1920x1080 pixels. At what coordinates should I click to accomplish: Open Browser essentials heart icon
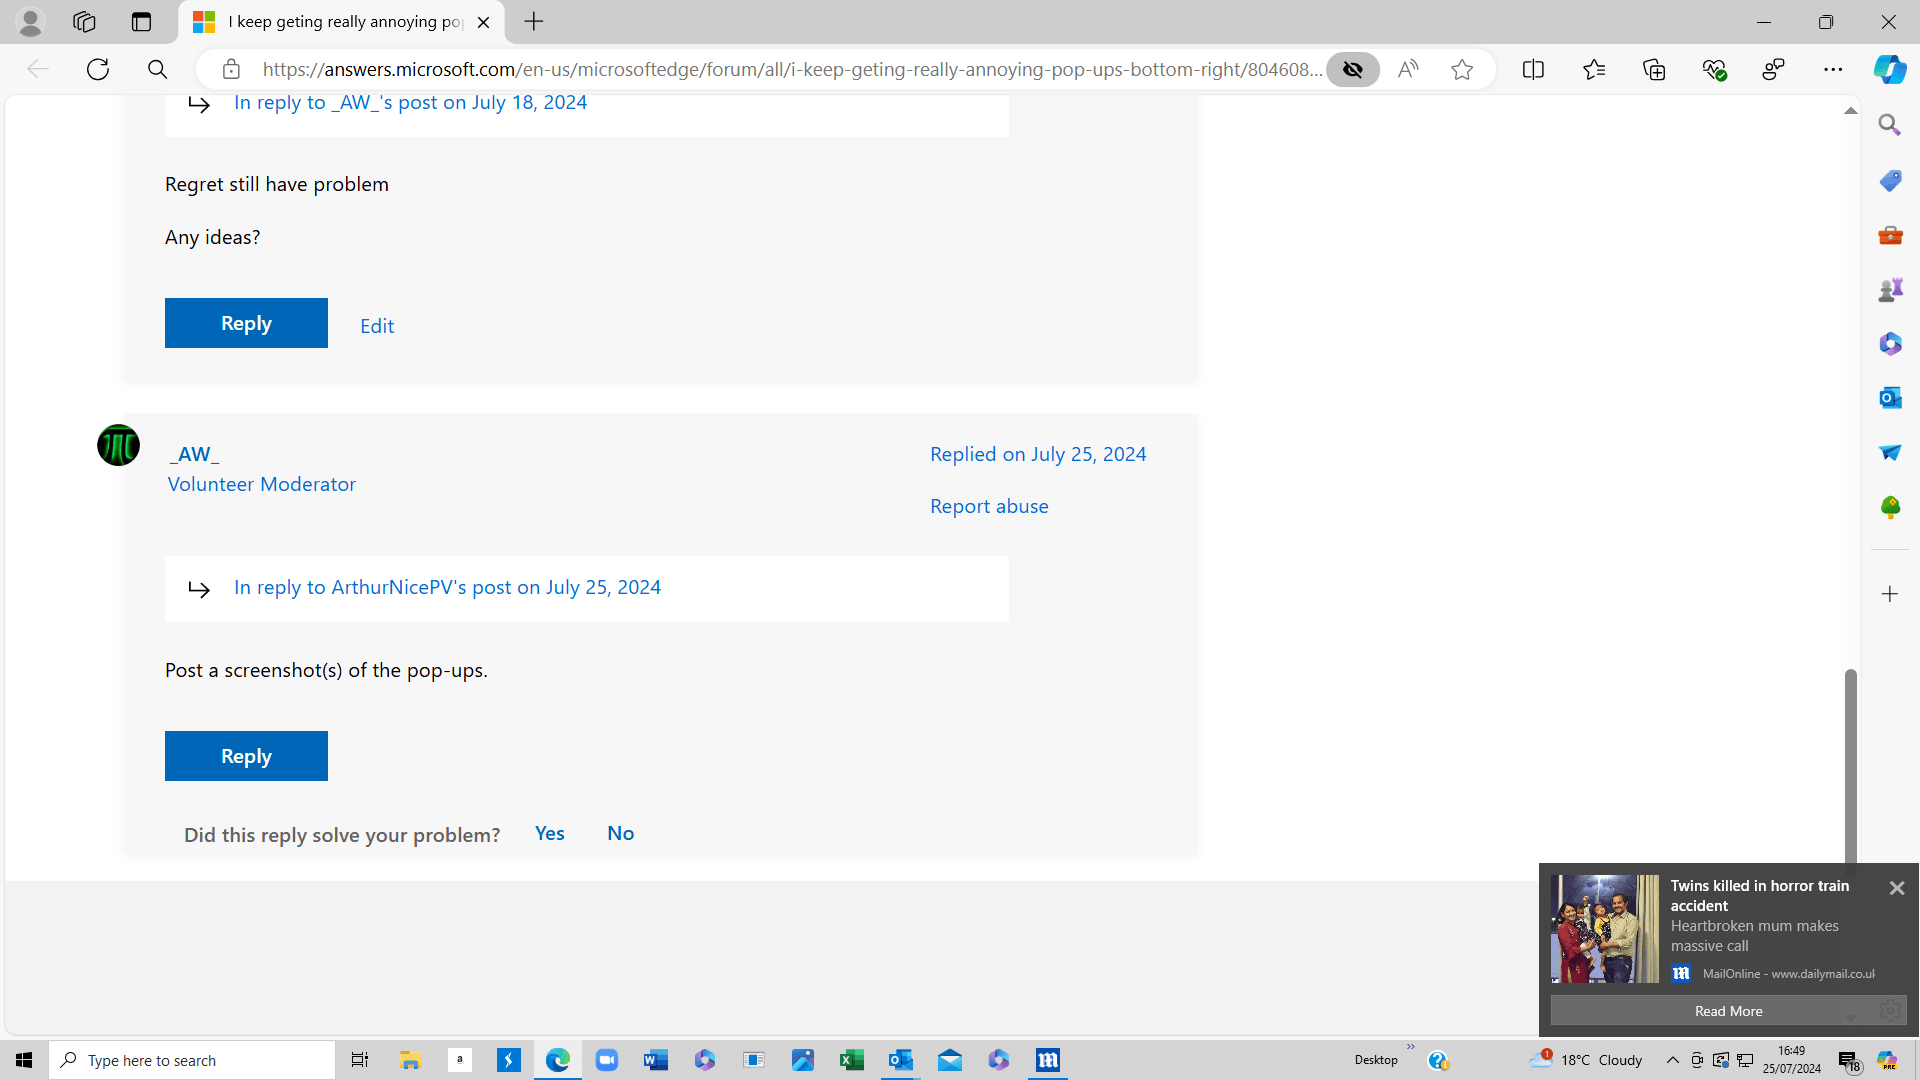(1714, 69)
